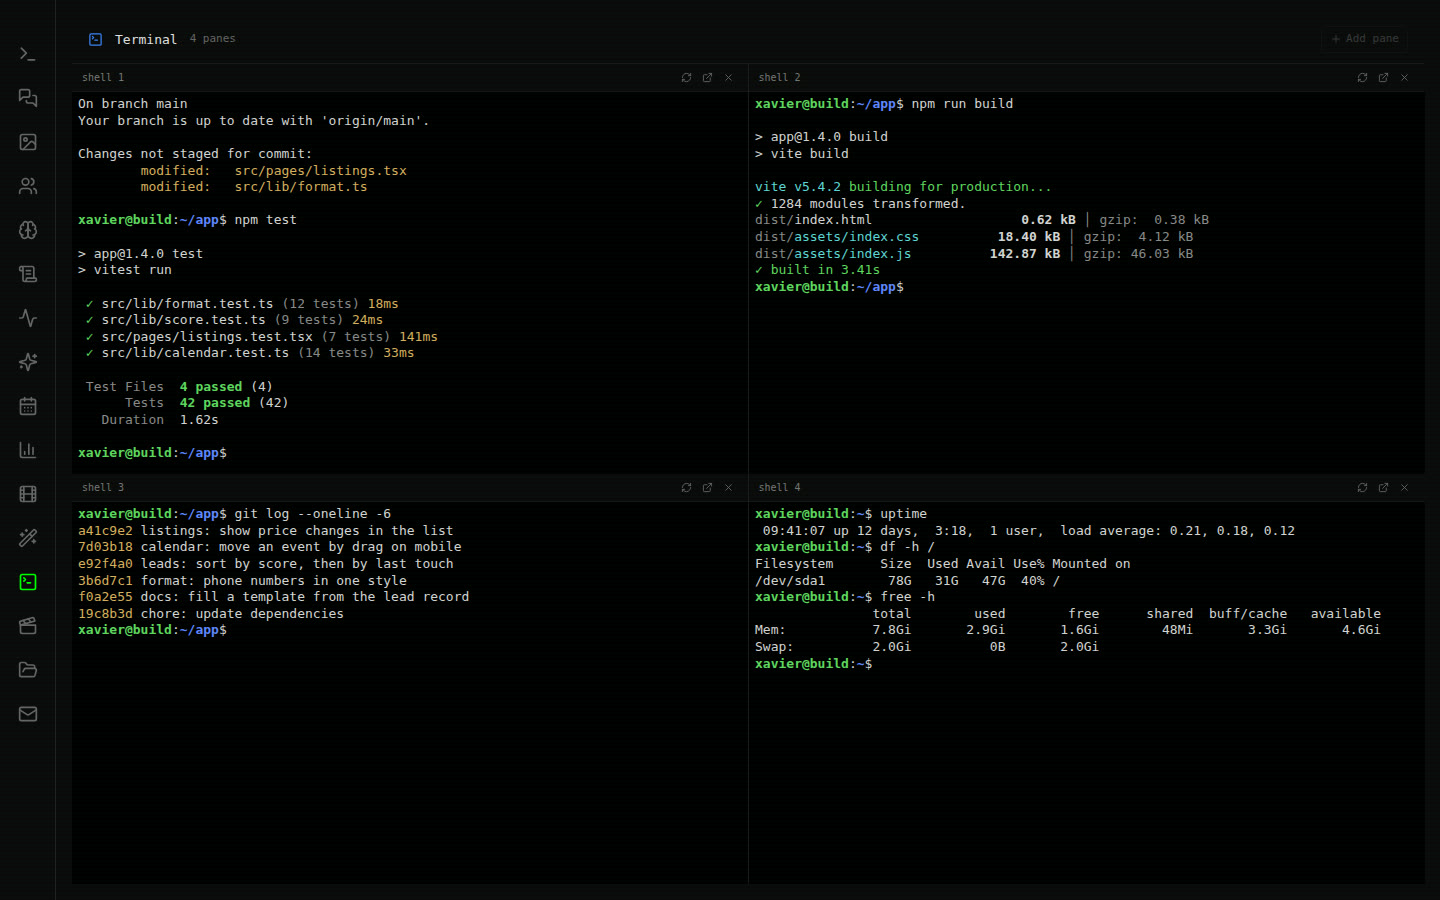Screen dimensions: 1440x900
Task: Close the shell 4 pane
Action: 1404,488
